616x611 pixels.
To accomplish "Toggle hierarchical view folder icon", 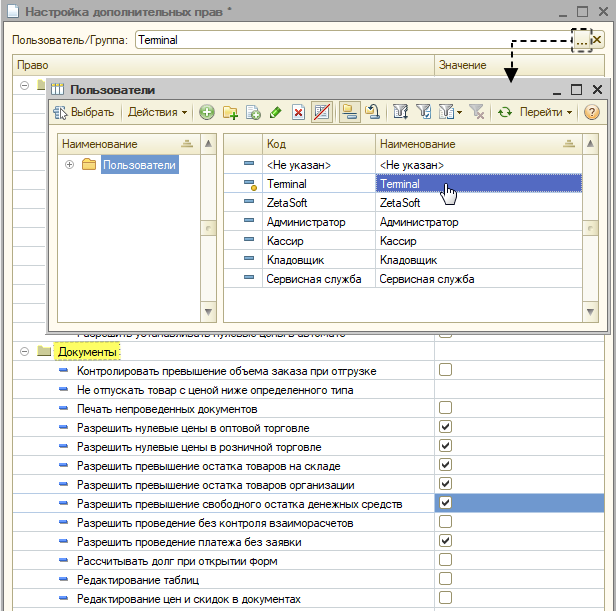I will [349, 112].
